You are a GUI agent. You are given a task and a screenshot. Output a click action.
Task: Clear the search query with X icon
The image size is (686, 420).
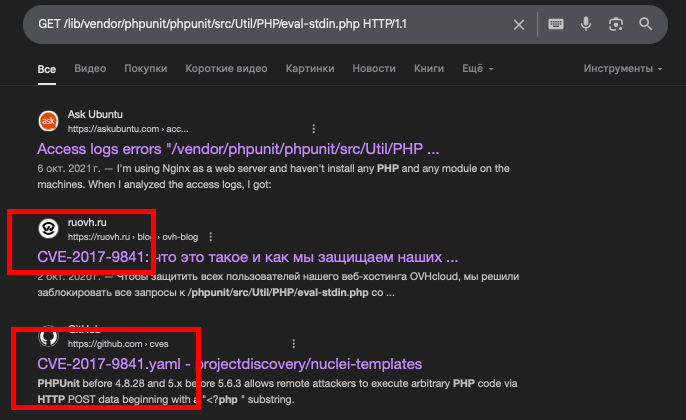519,23
